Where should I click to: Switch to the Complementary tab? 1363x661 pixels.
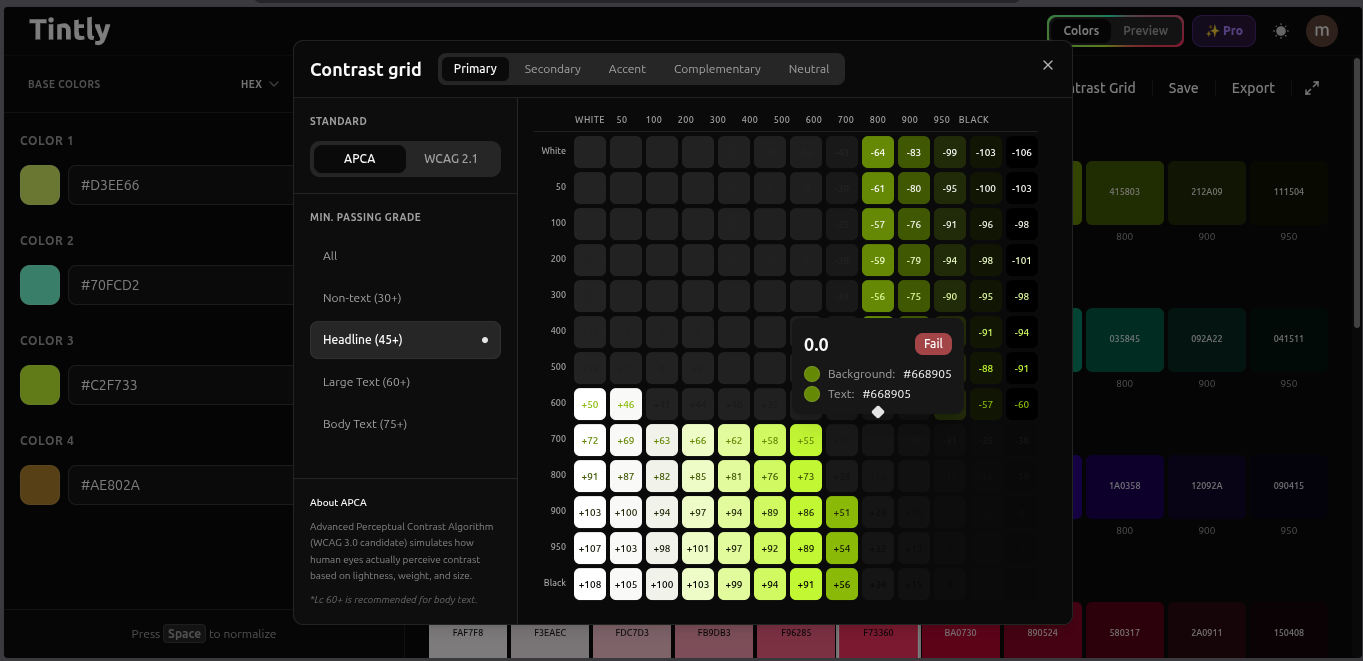click(717, 69)
